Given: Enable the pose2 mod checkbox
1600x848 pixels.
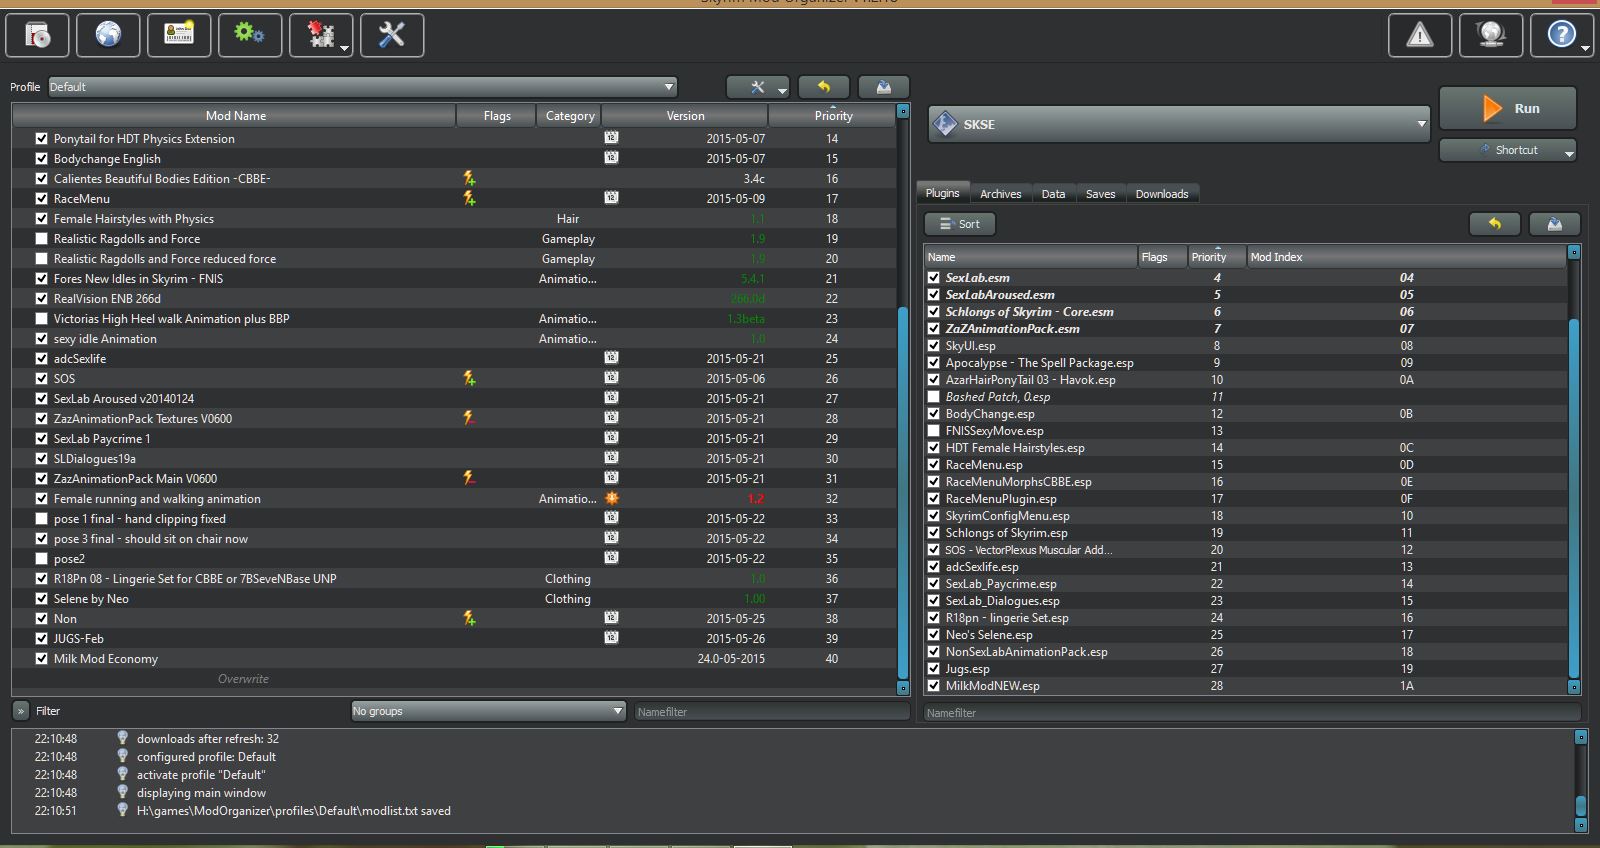Looking at the screenshot, I should [41, 559].
